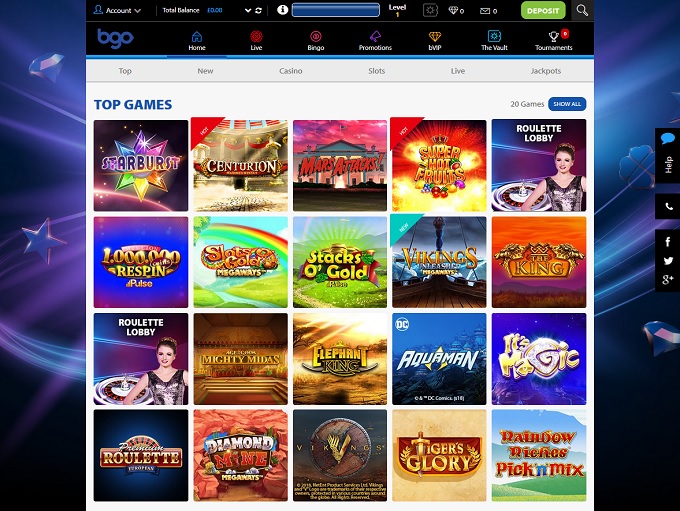Open the envelope messages icon
Screen dimensions: 680x511
pyautogui.click(x=485, y=11)
